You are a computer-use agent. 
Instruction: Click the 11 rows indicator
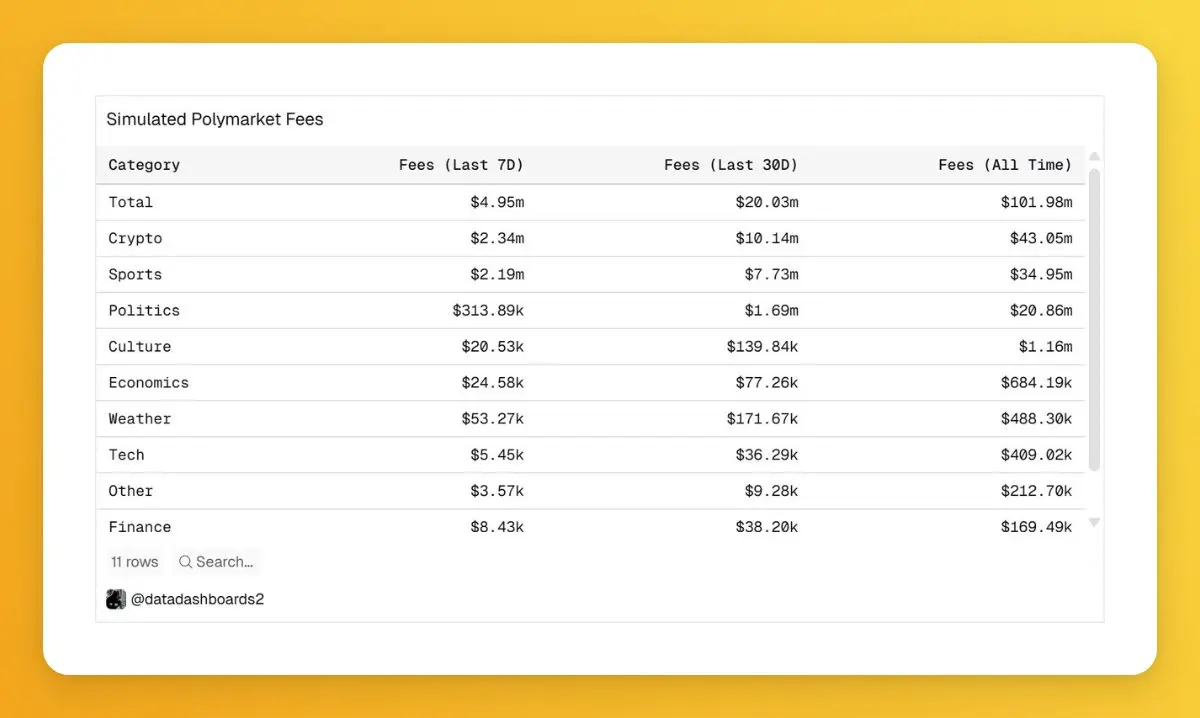click(x=135, y=562)
